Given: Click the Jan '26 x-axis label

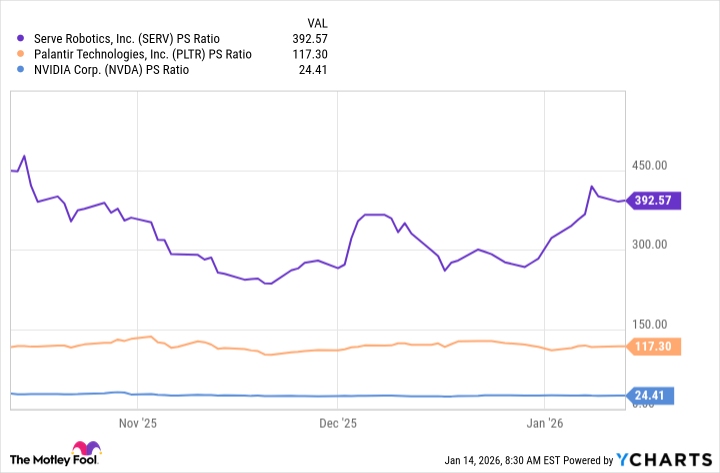Looking at the screenshot, I should pyautogui.click(x=545, y=423).
